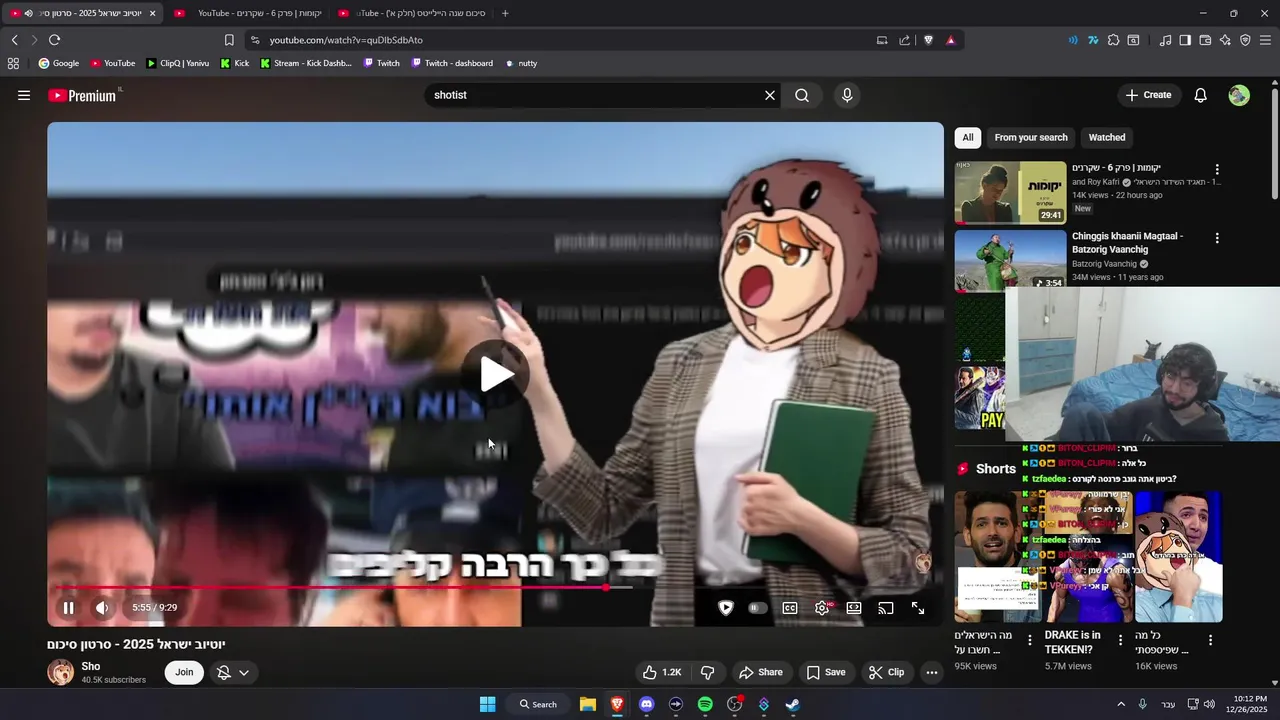
Task: Open the YouTube guide hamburger menu
Action: 24,95
